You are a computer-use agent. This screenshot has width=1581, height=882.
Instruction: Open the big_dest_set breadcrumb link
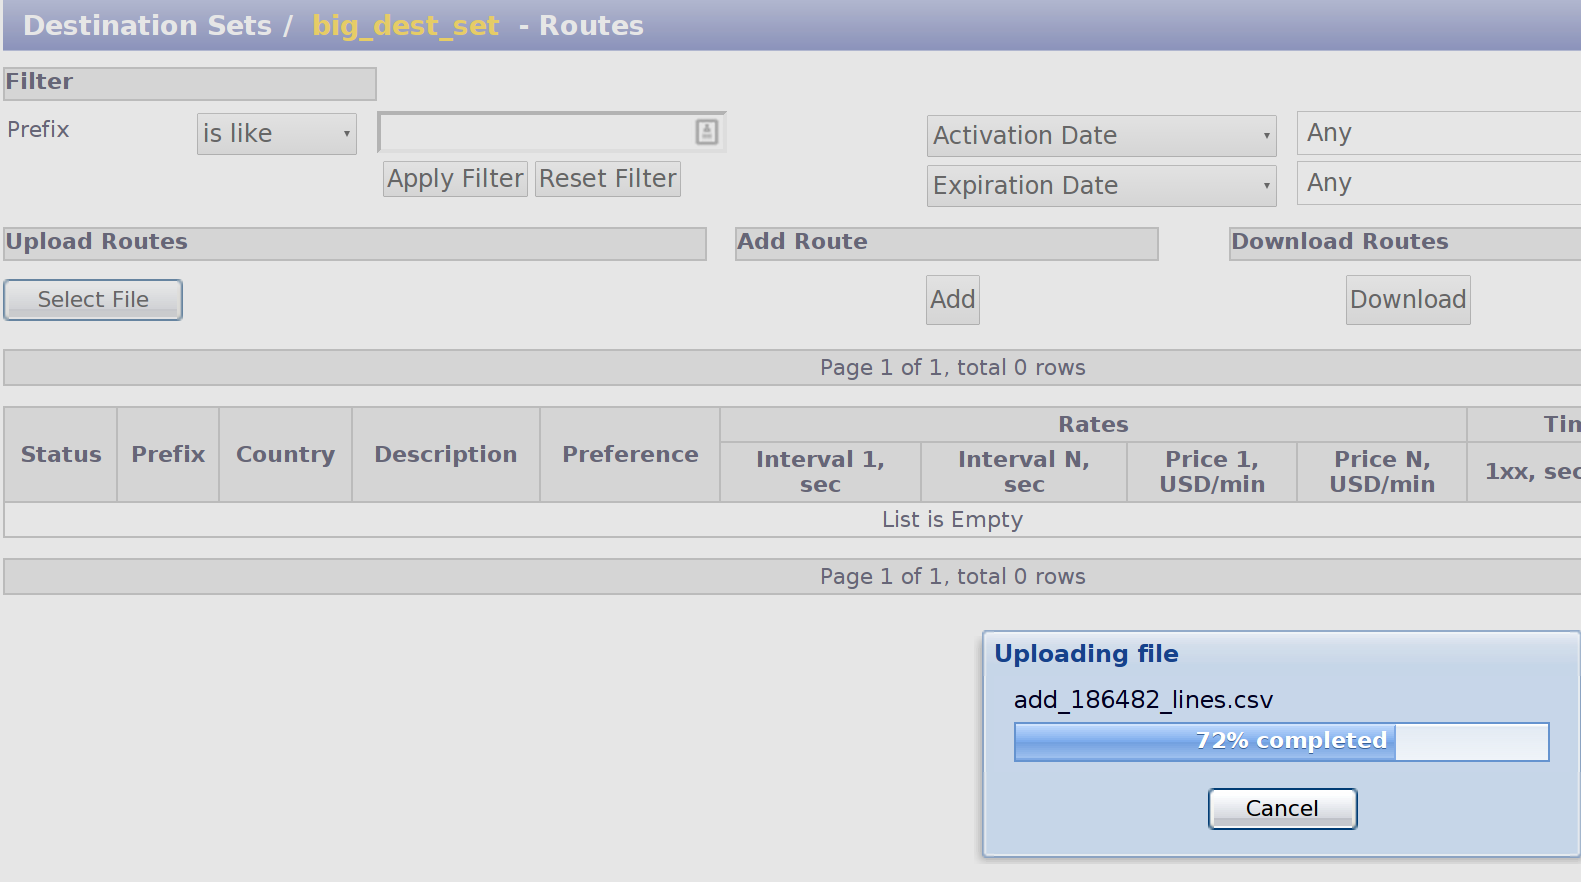405,26
